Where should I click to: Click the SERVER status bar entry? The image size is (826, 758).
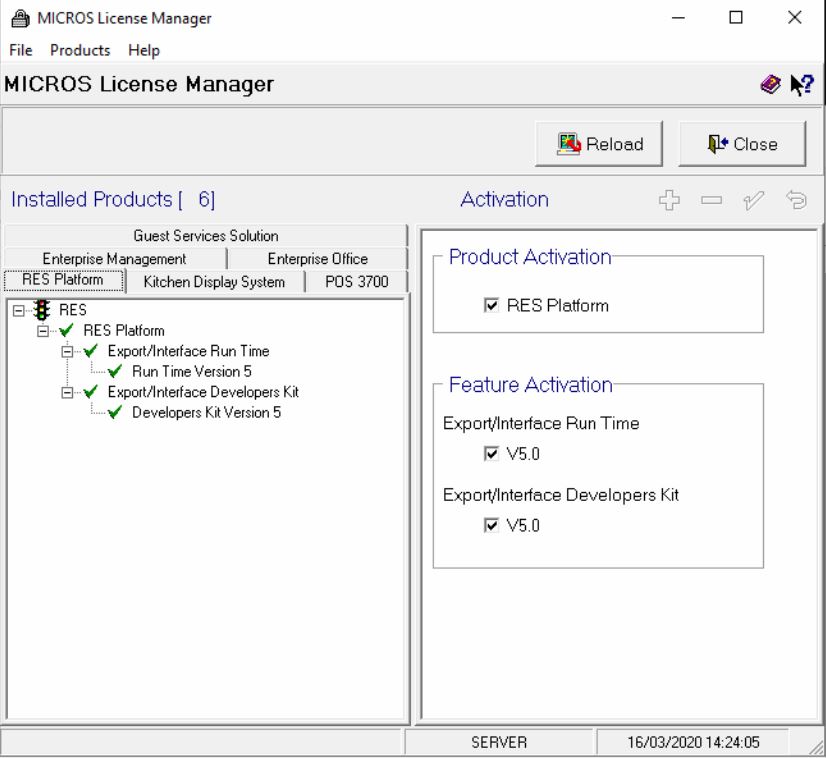pyautogui.click(x=498, y=742)
